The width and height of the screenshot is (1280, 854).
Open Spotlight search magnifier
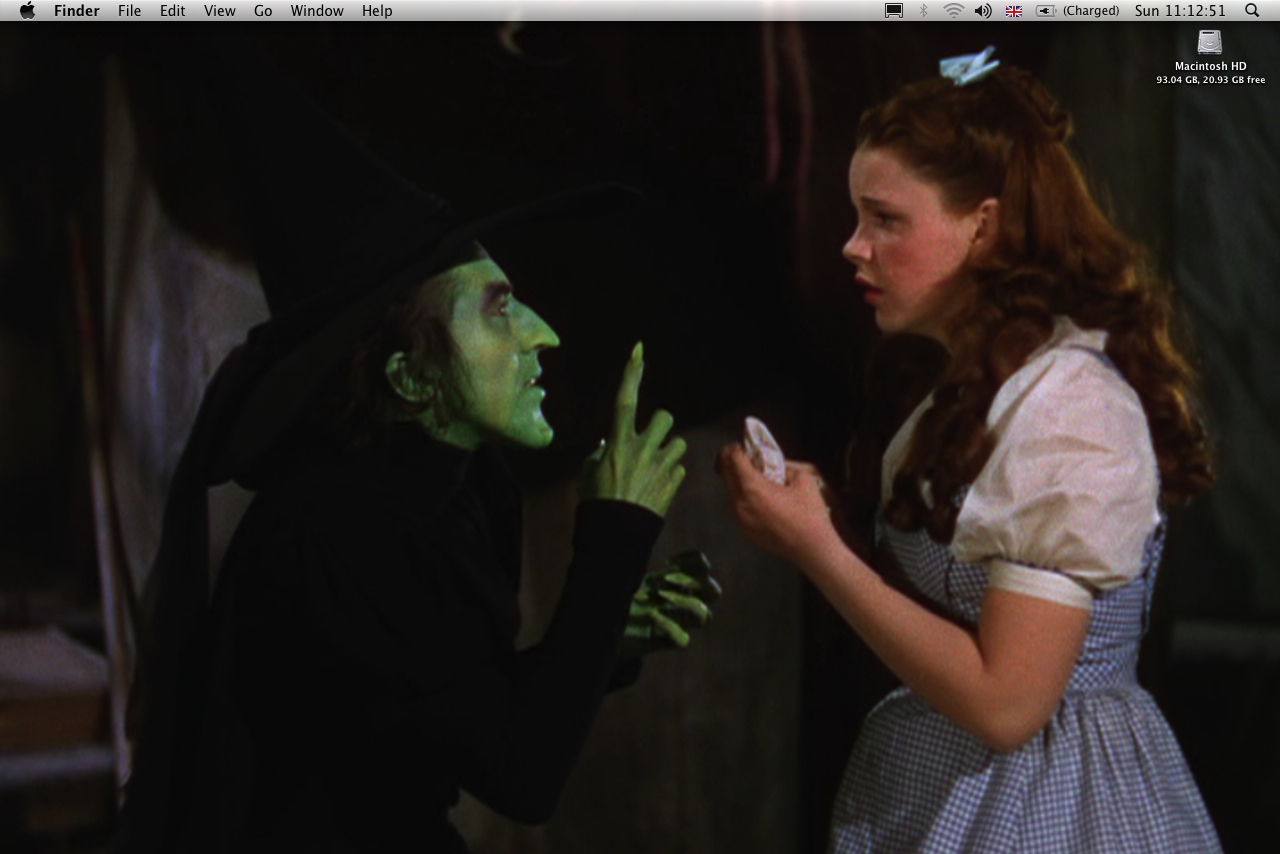pos(1252,11)
